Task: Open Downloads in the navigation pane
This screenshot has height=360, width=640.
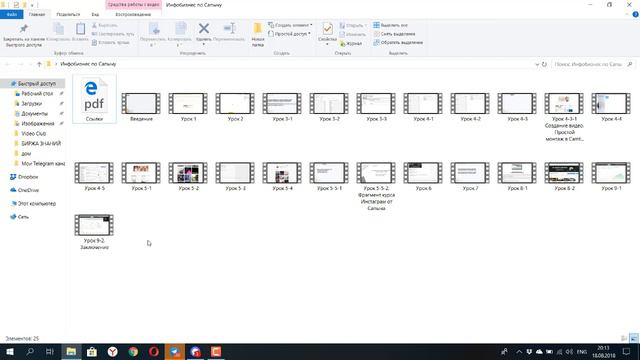Action: click(31, 104)
